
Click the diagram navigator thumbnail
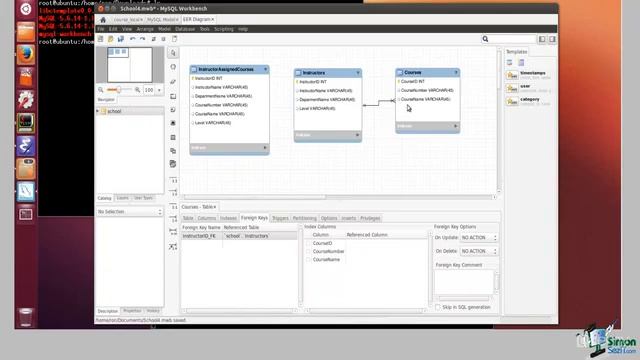point(130,65)
